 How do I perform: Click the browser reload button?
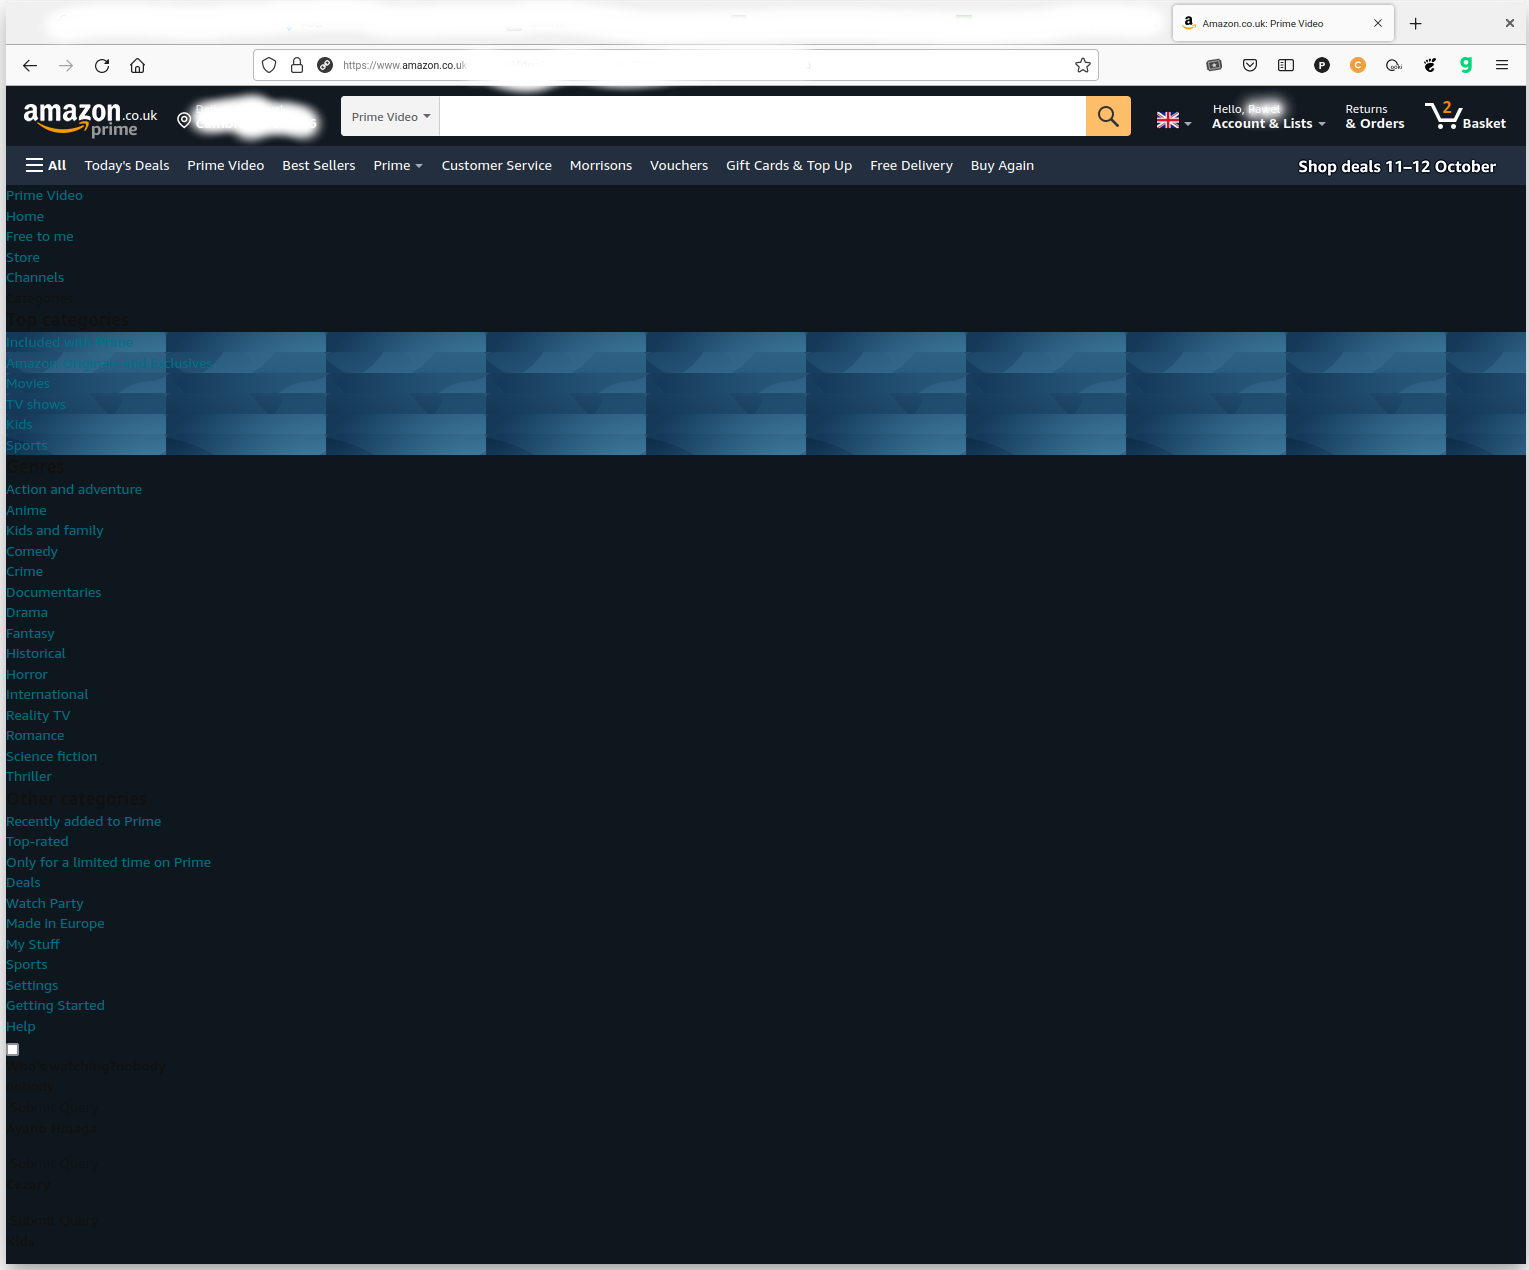[x=102, y=65]
